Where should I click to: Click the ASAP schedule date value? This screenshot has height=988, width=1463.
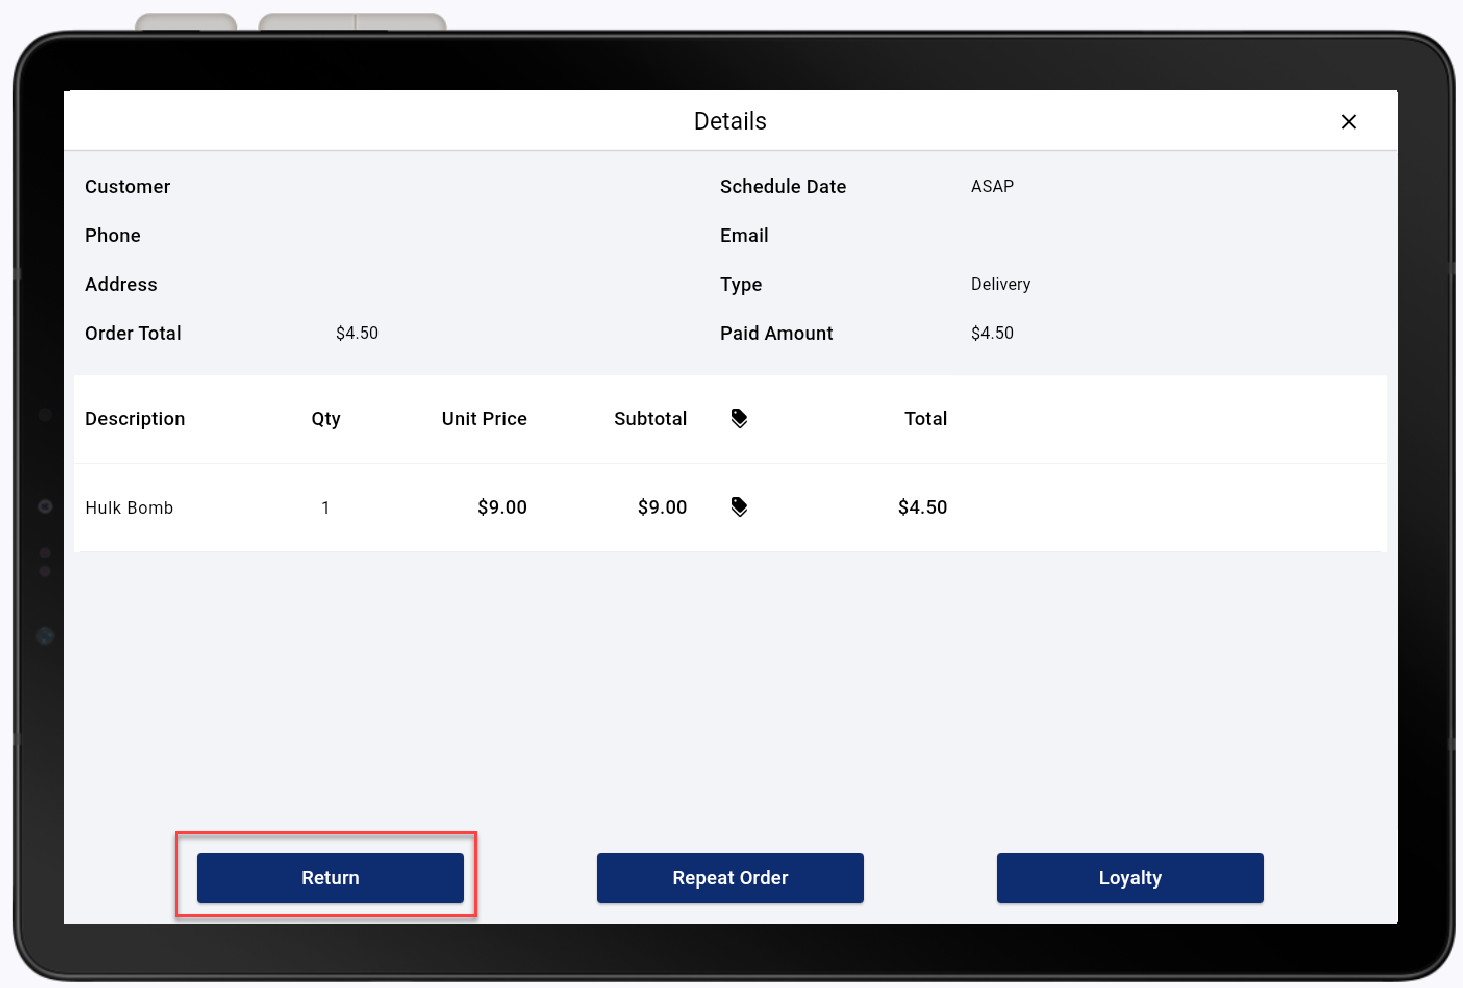point(992,186)
